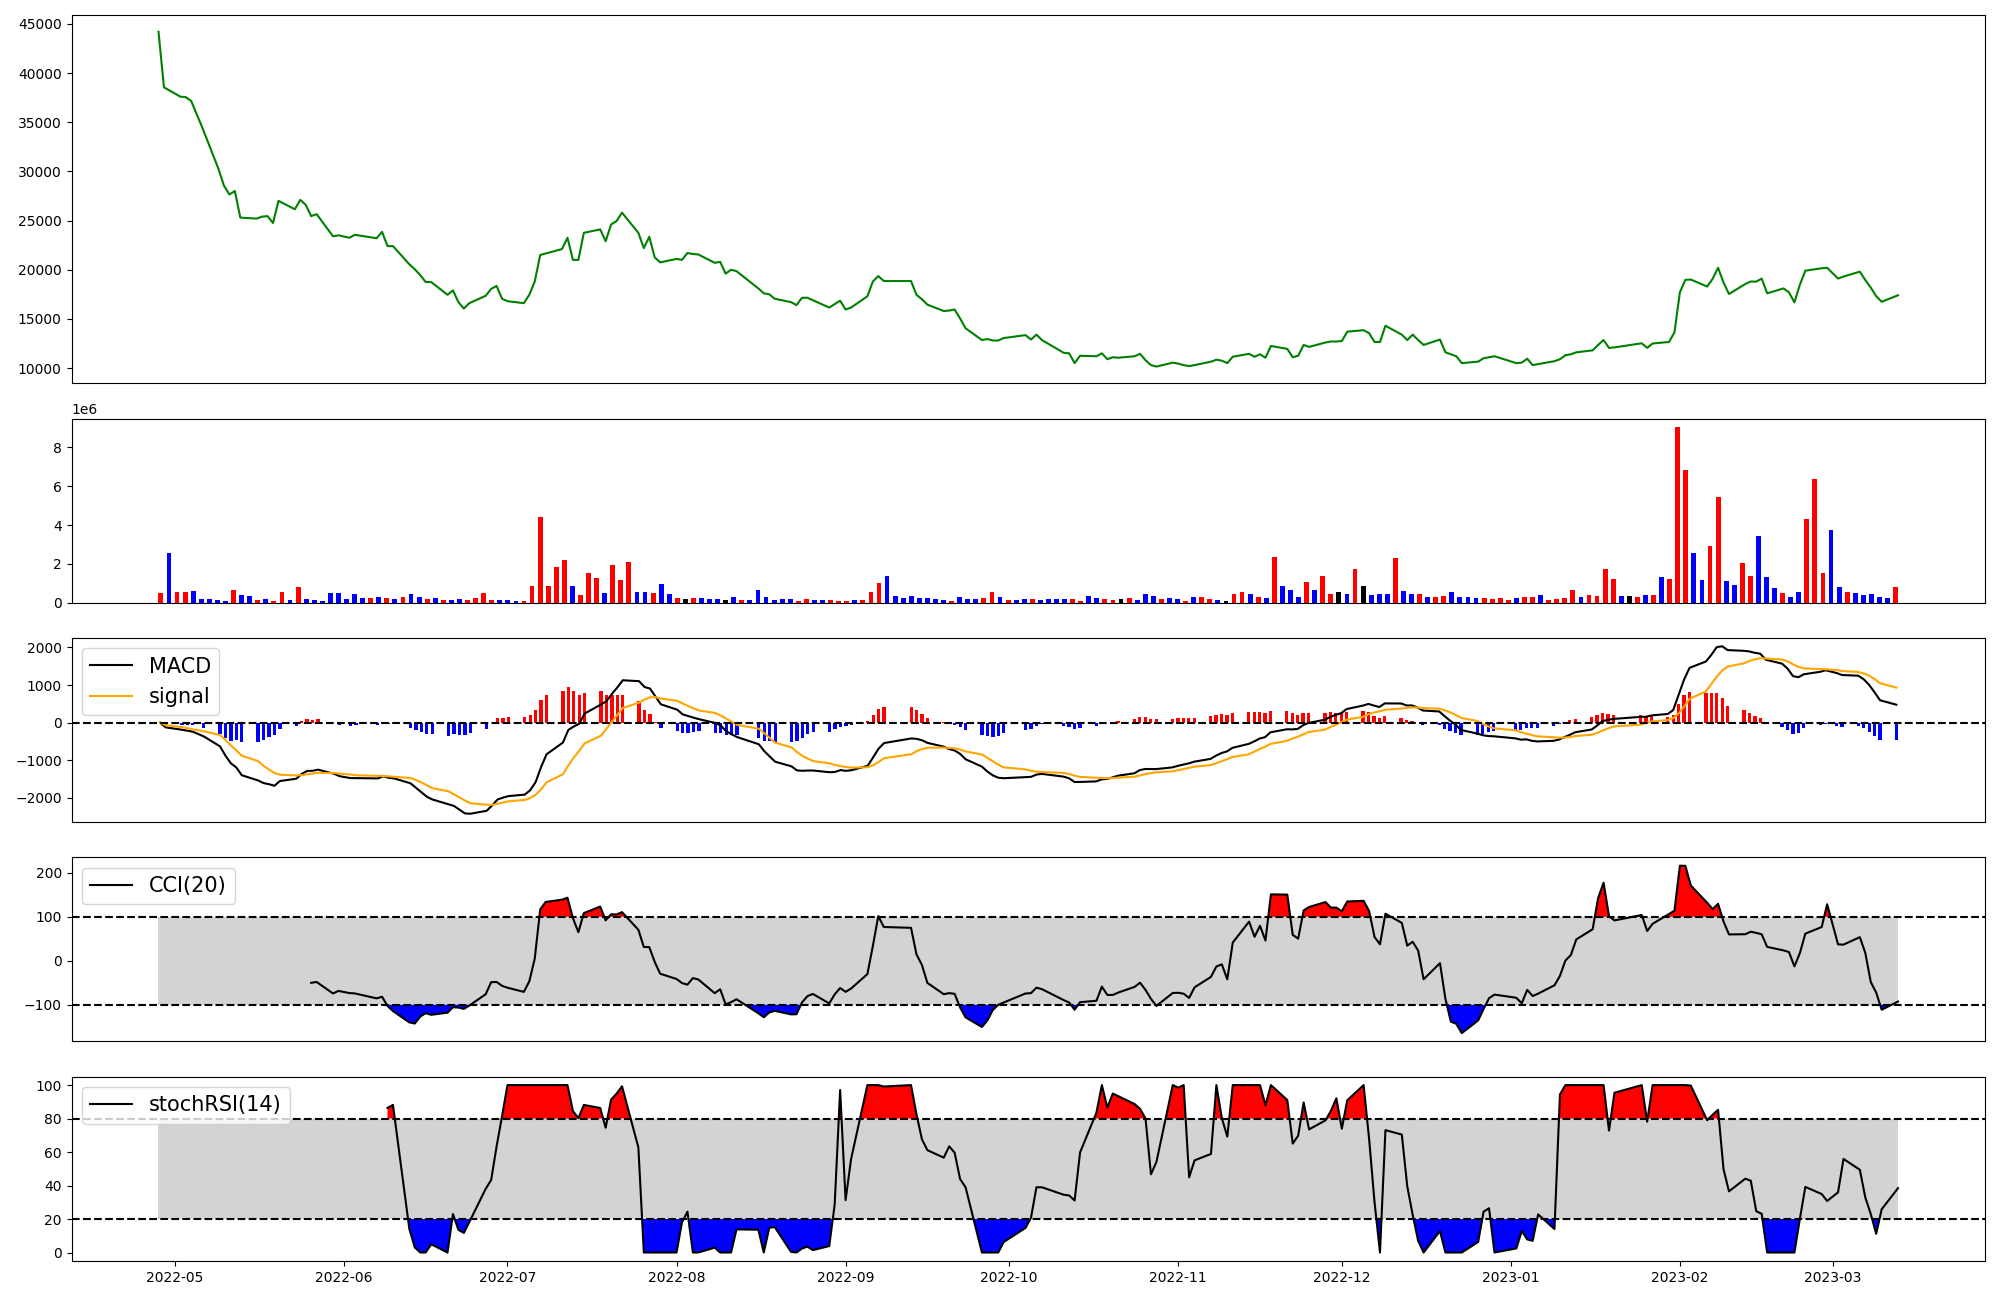2000x1300 pixels.
Task: Click the CCI(20) legend entry
Action: click(187, 885)
